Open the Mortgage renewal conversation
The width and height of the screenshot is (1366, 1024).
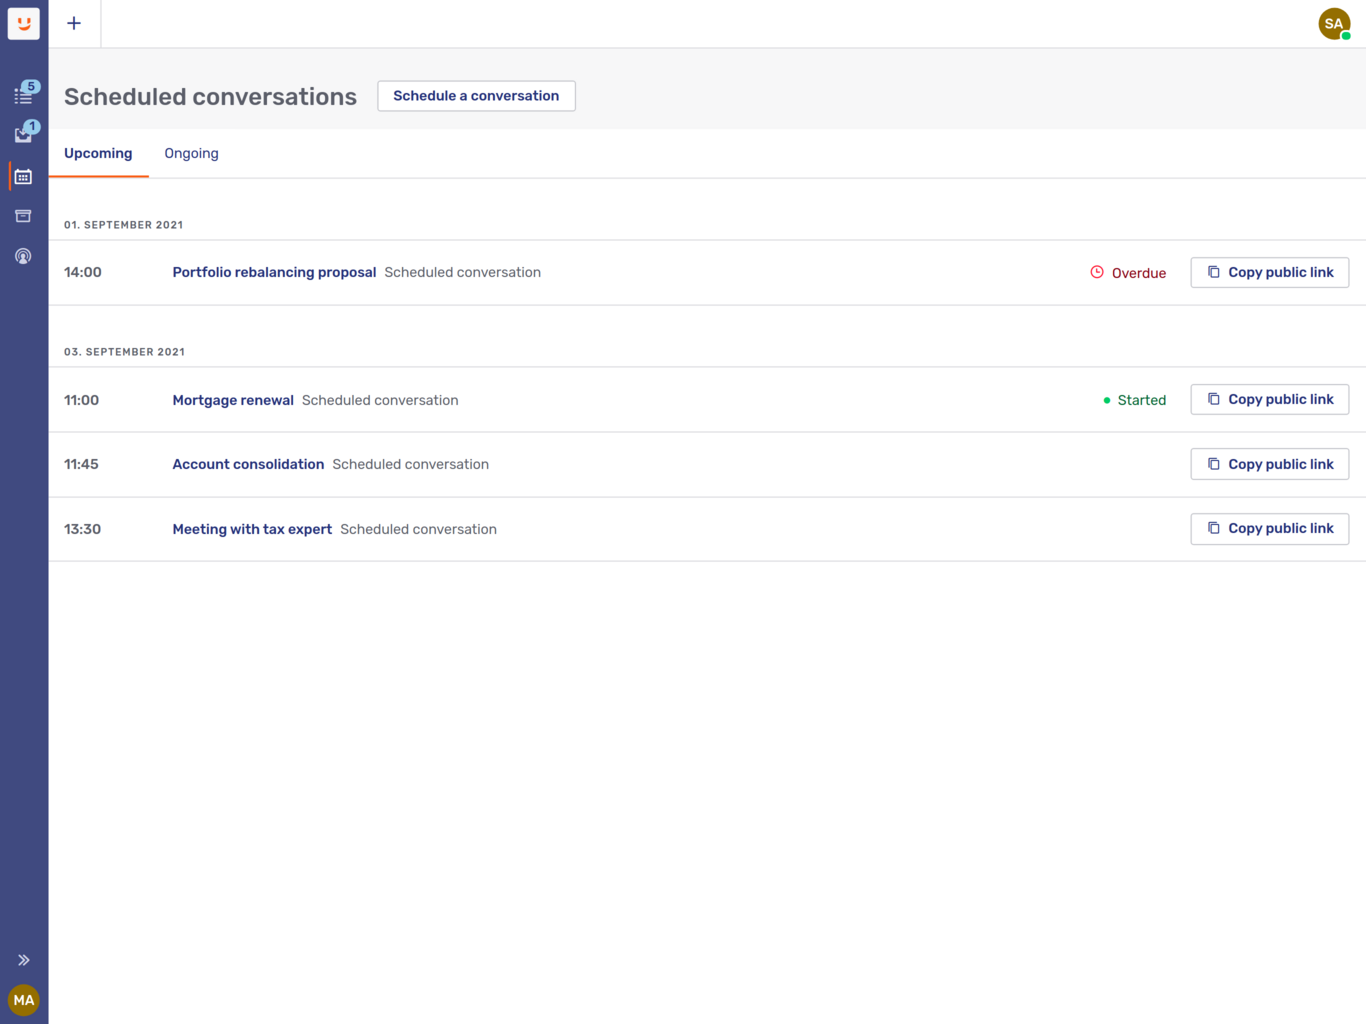[233, 400]
